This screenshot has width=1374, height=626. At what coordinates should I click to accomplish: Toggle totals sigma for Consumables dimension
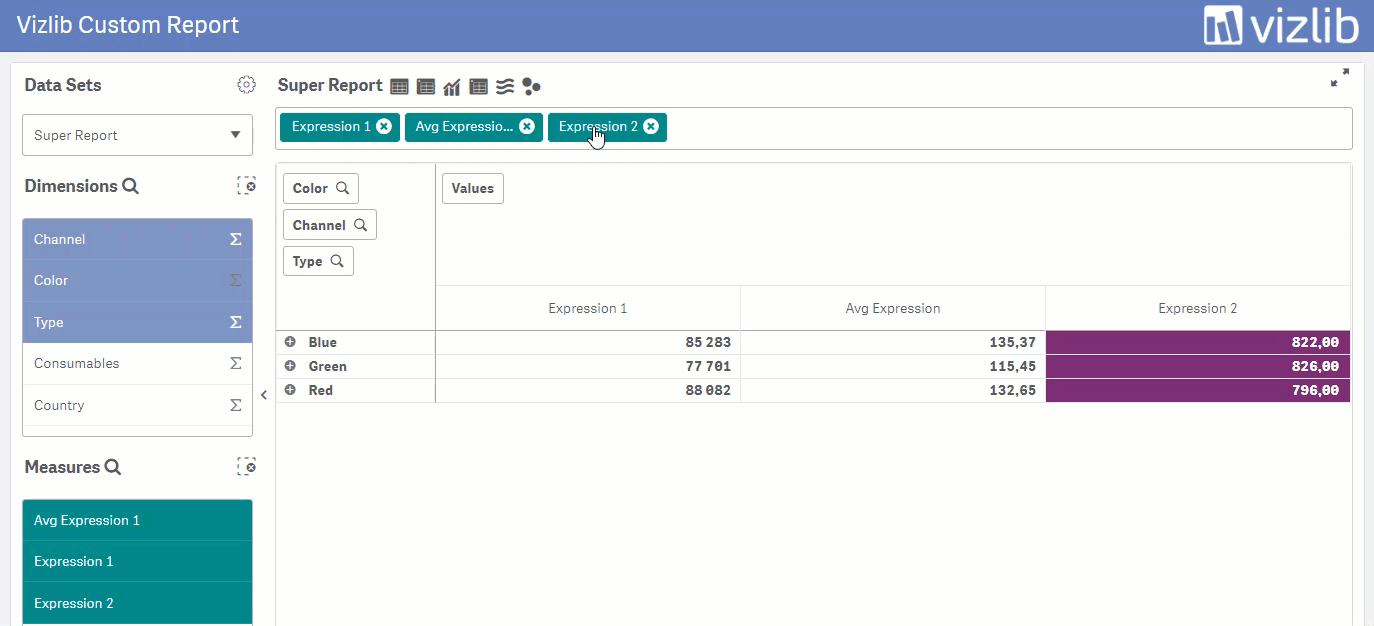236,364
